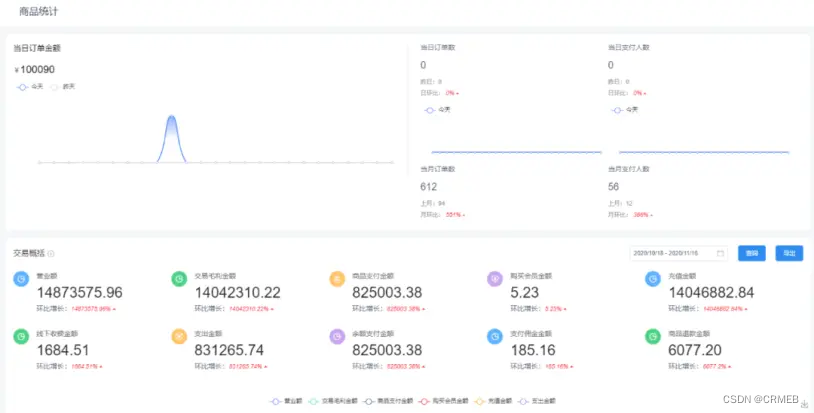The width and height of the screenshot is (814, 413).
Task: Click the 366% 月环比 figure
Action: [641, 215]
